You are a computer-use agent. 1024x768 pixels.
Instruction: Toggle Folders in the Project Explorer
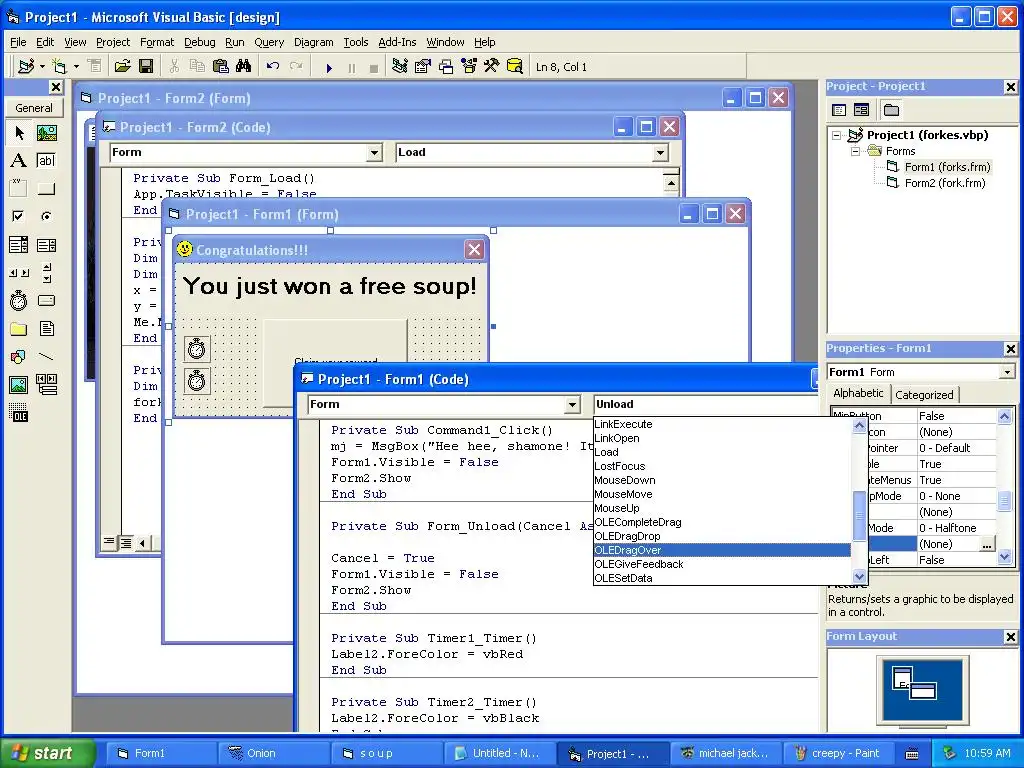point(891,110)
